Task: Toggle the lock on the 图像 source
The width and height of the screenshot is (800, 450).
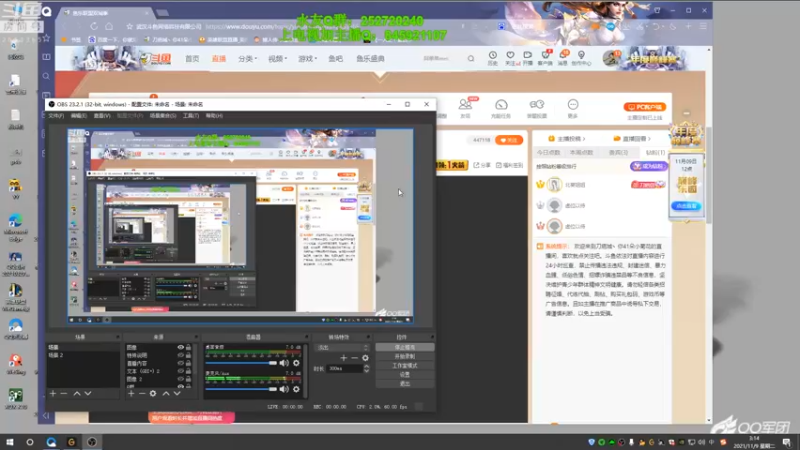Action: tap(189, 347)
